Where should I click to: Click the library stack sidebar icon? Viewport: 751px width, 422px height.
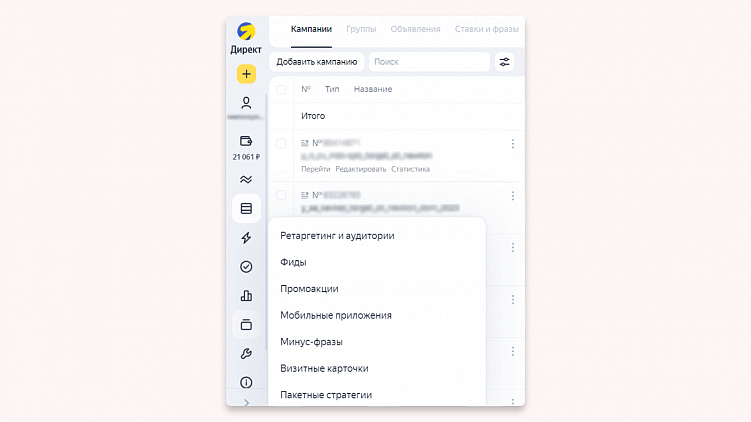pyautogui.click(x=246, y=325)
